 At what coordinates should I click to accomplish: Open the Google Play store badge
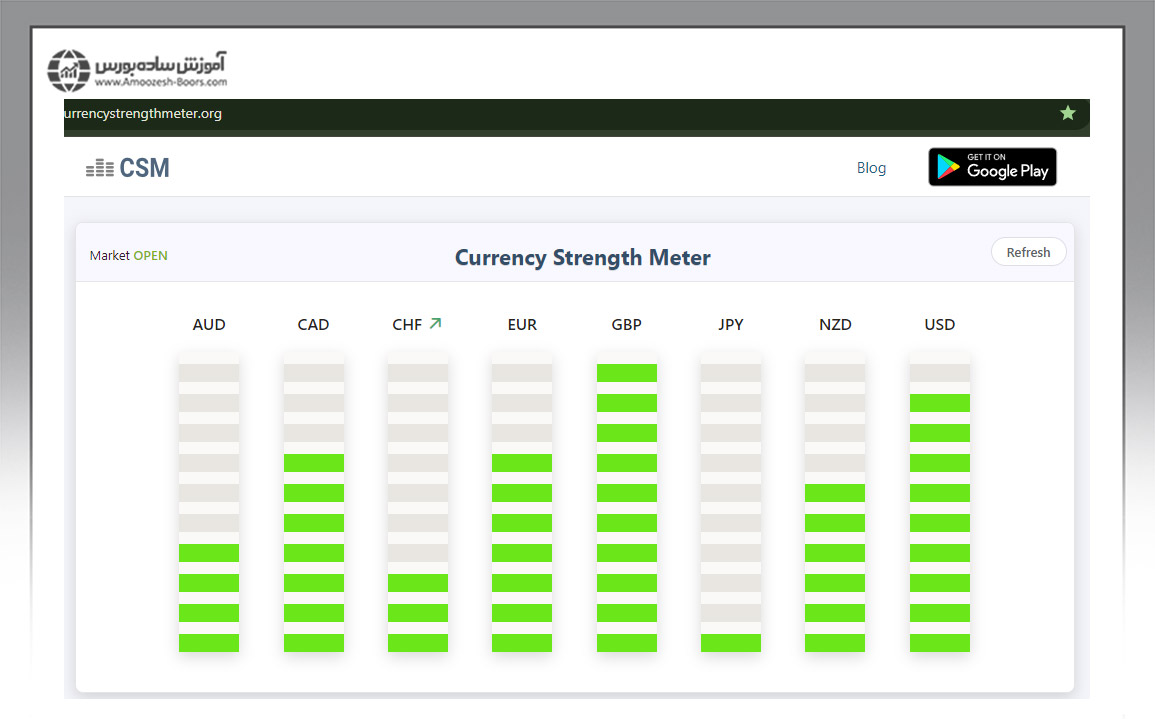point(992,167)
